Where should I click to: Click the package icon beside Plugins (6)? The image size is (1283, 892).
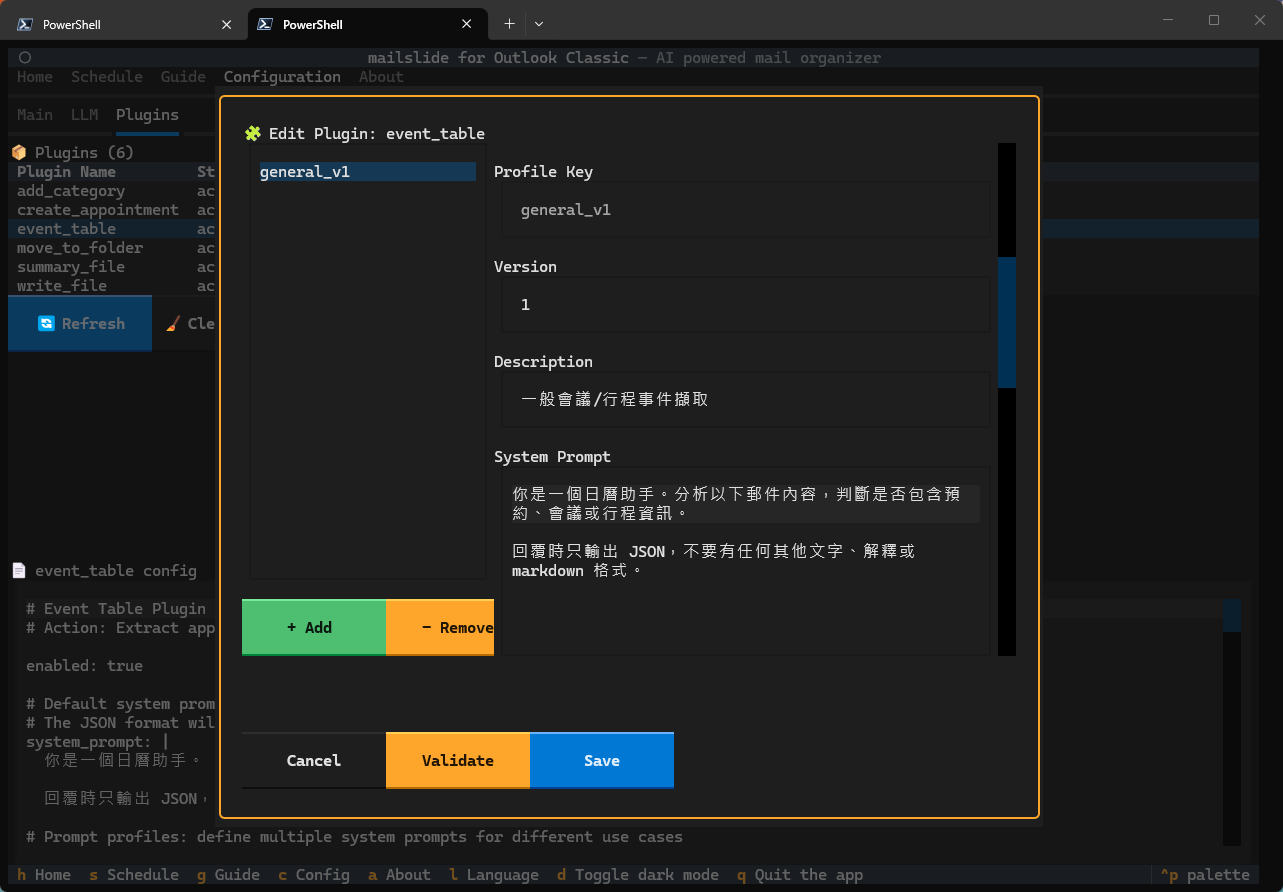(19, 151)
